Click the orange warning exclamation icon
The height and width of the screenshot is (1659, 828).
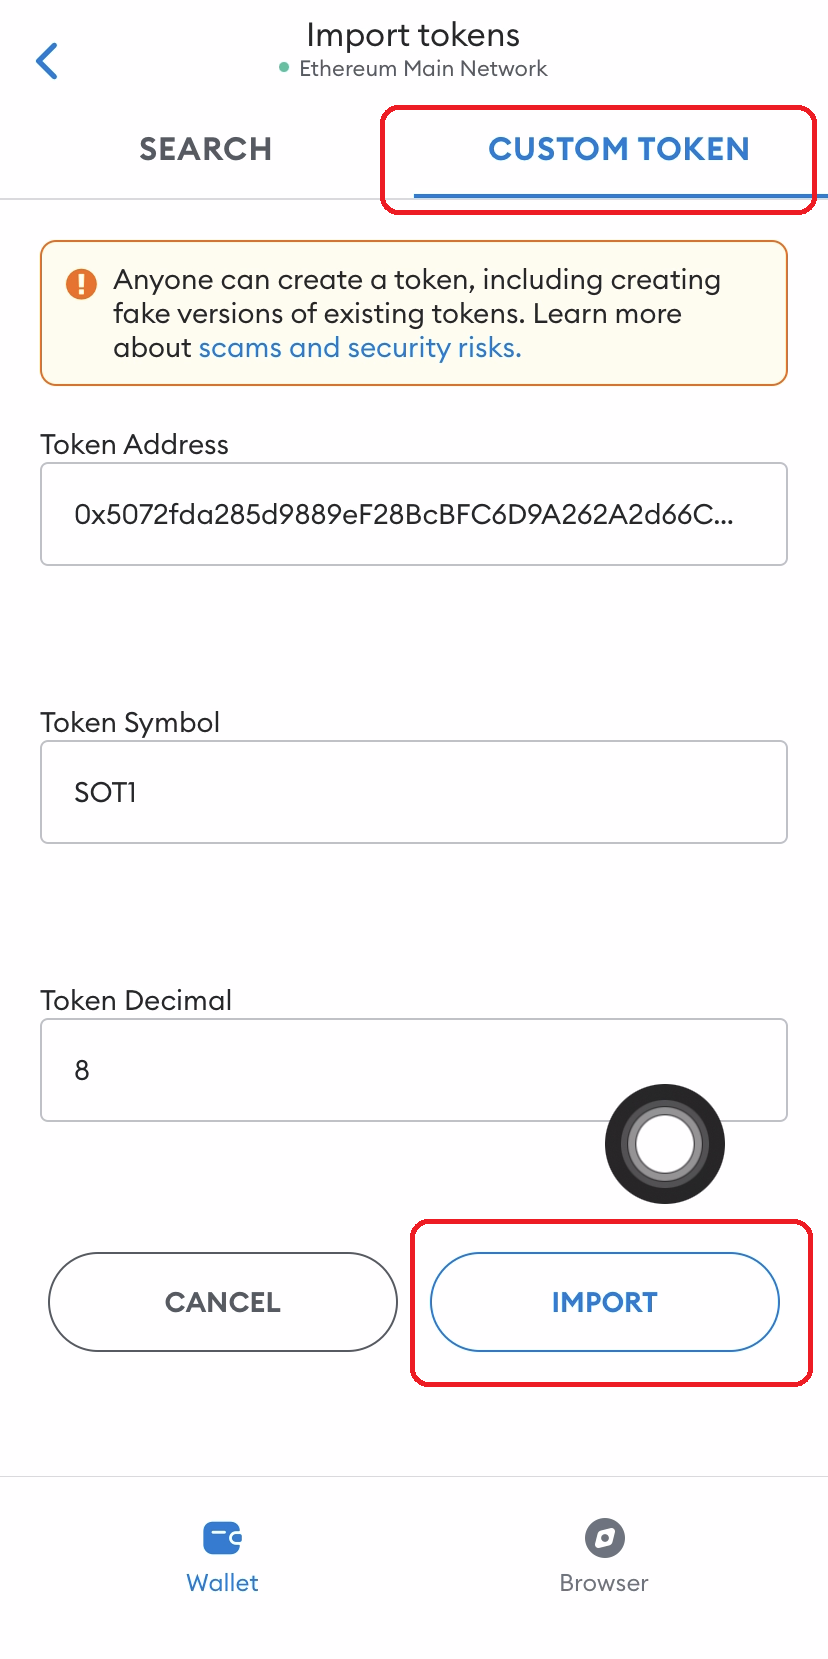81,284
